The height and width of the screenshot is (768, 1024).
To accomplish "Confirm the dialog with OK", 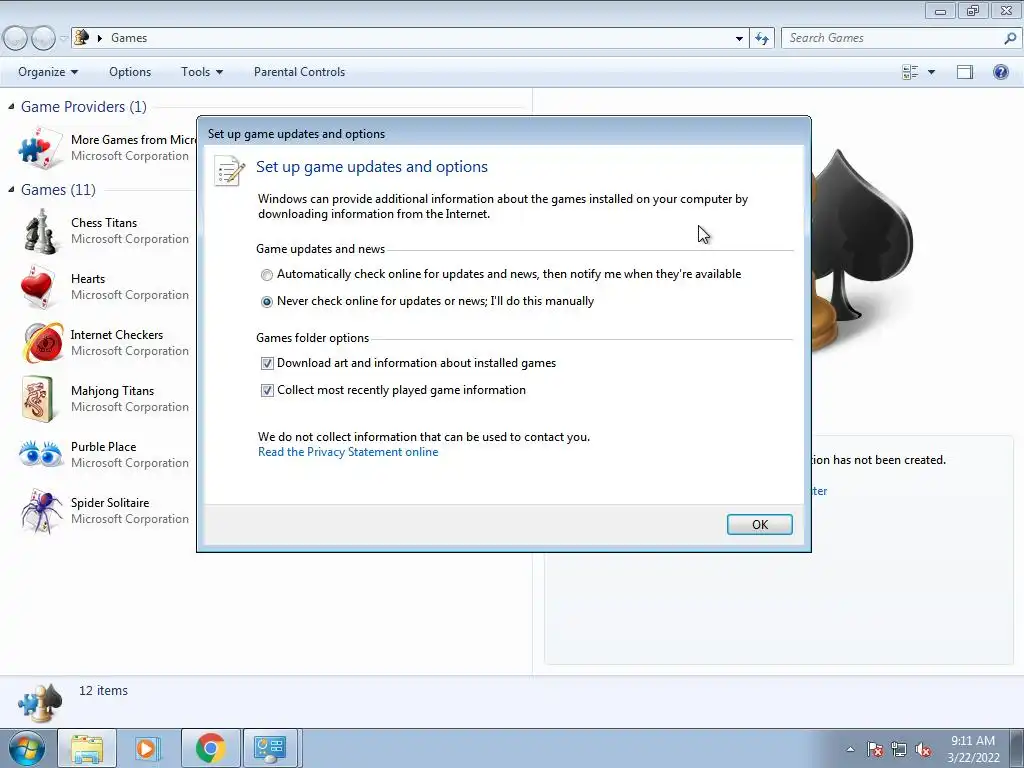I will 760,524.
